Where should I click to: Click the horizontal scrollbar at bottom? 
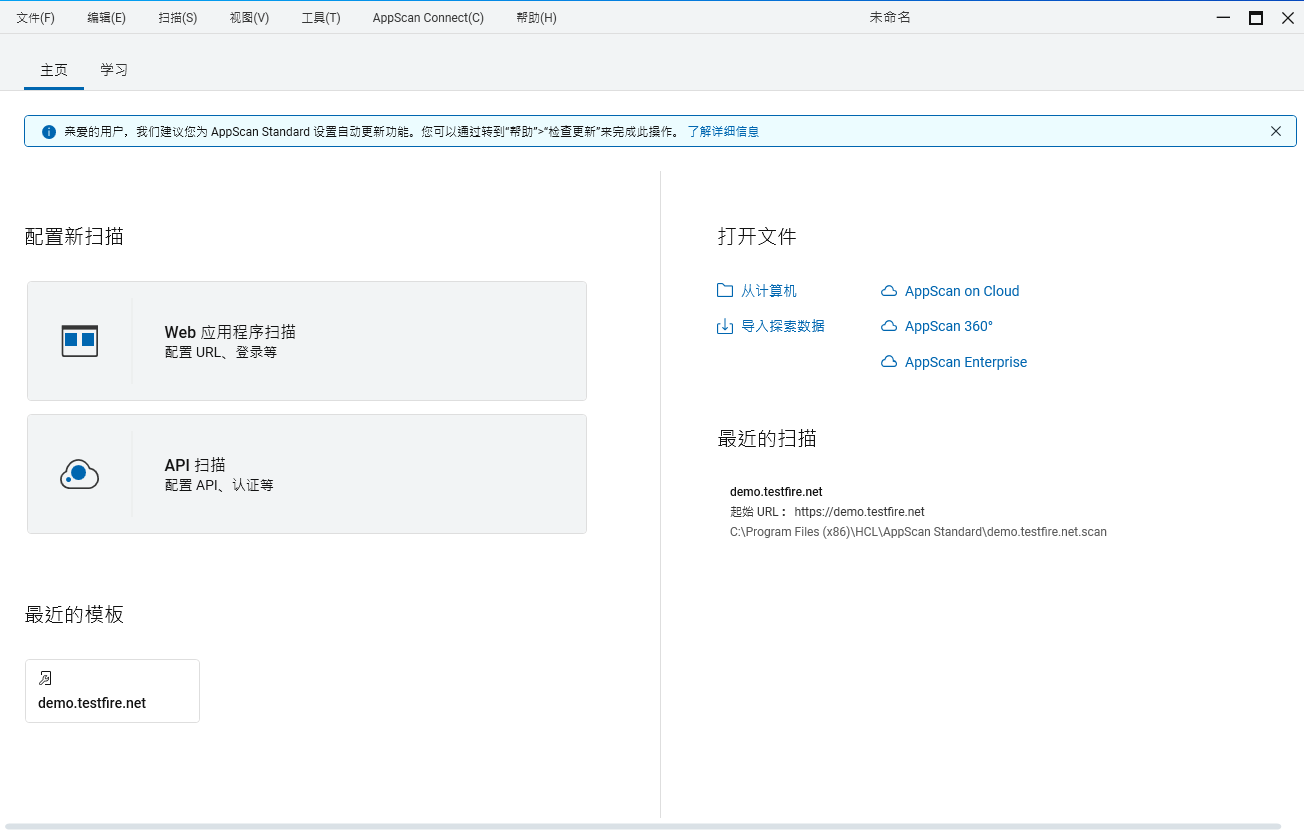(x=643, y=827)
